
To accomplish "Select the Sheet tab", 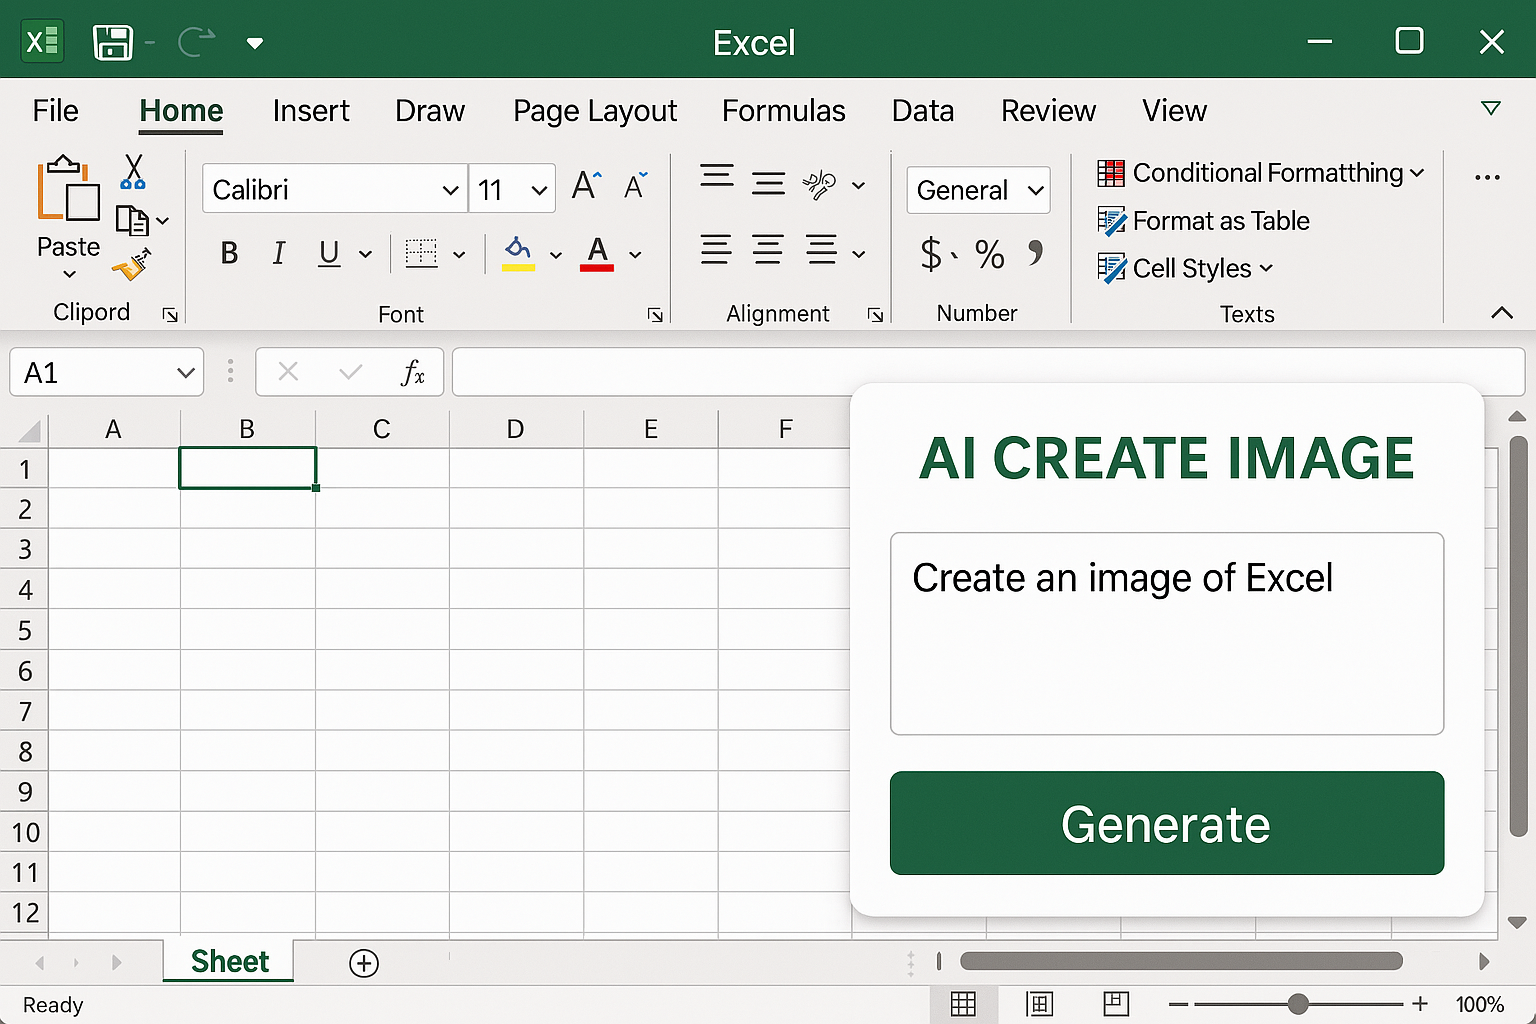I will (x=229, y=961).
